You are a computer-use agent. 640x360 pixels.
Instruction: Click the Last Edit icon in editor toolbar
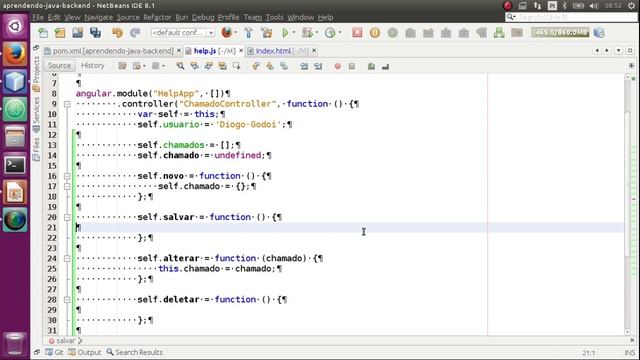click(122, 66)
